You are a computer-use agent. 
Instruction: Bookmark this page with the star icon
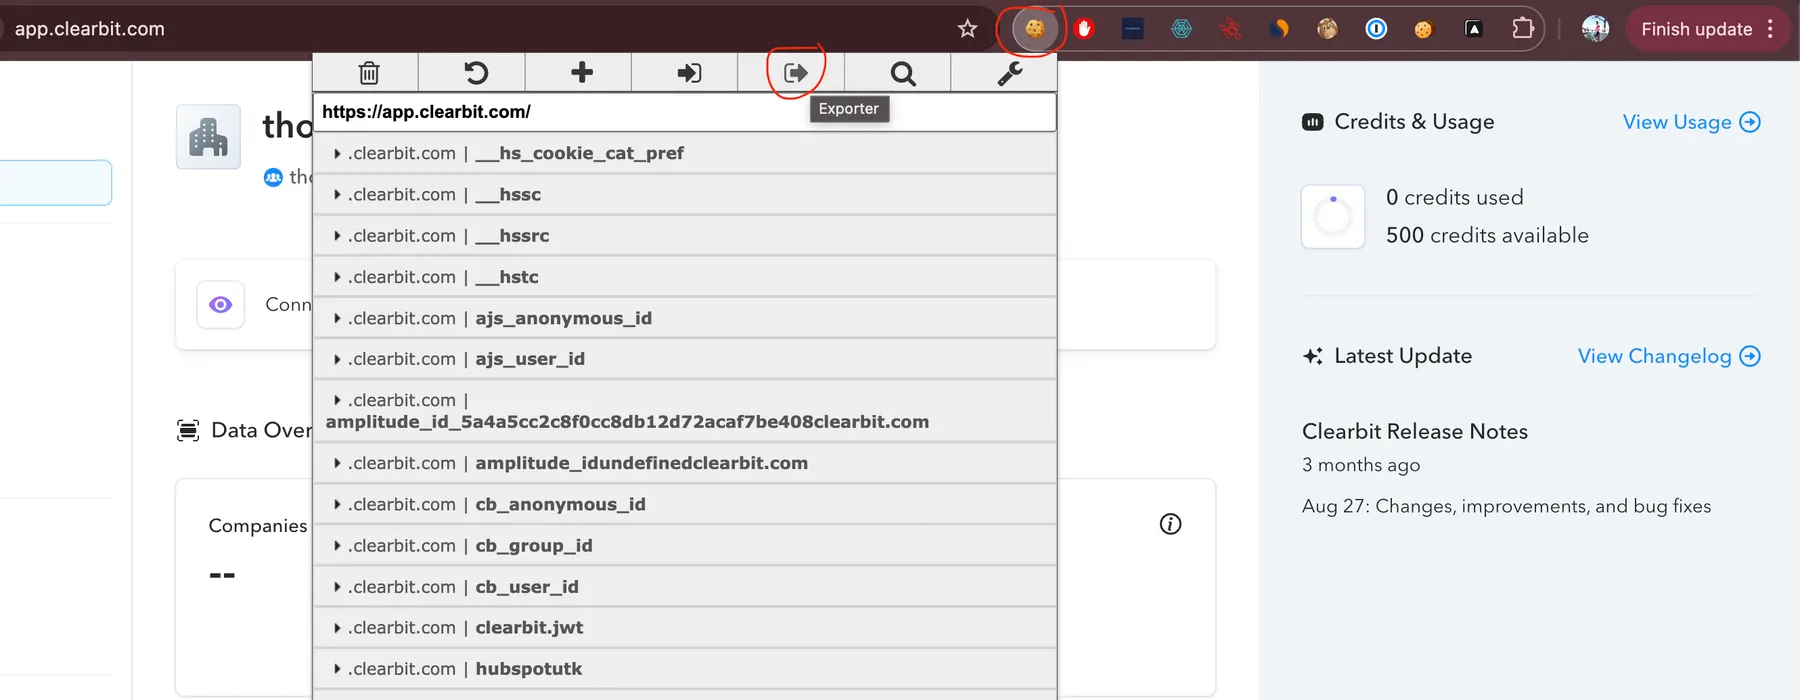coord(967,29)
